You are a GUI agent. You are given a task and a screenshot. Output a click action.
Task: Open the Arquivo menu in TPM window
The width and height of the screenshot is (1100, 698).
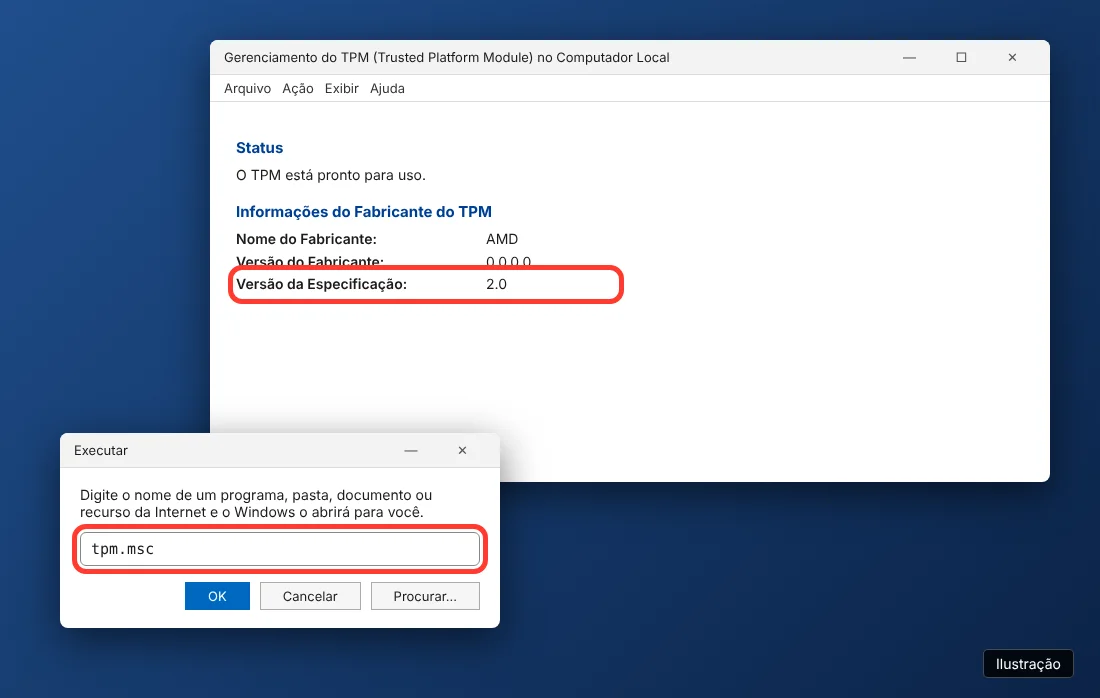pos(247,88)
